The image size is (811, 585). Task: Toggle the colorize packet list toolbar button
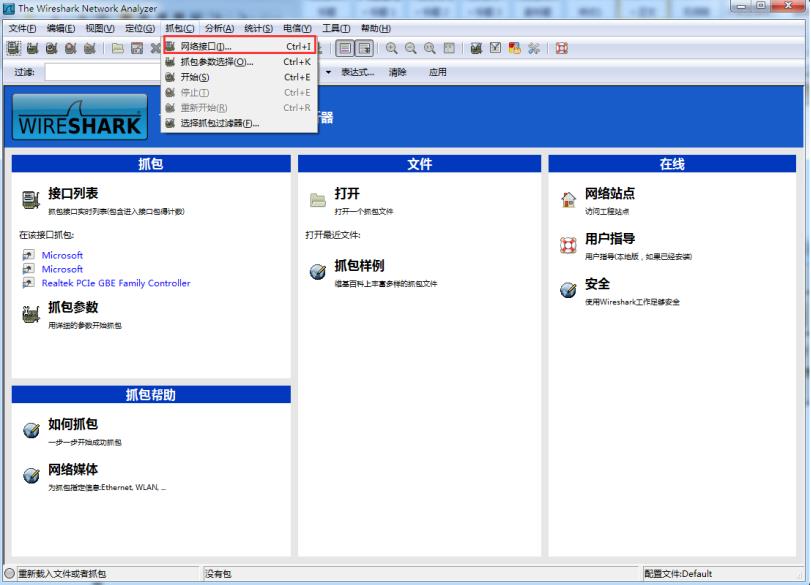click(345, 49)
